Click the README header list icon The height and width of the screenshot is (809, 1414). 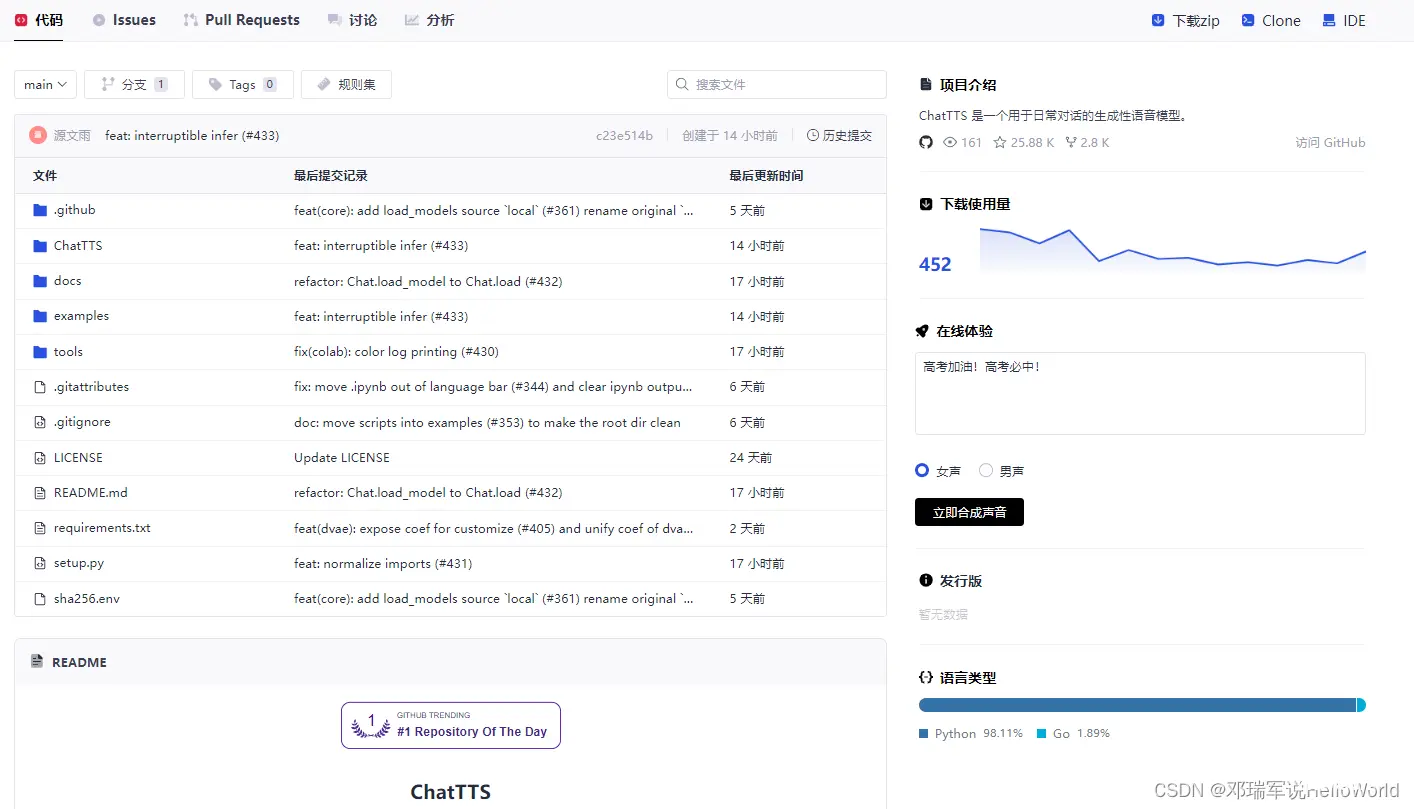coord(37,661)
